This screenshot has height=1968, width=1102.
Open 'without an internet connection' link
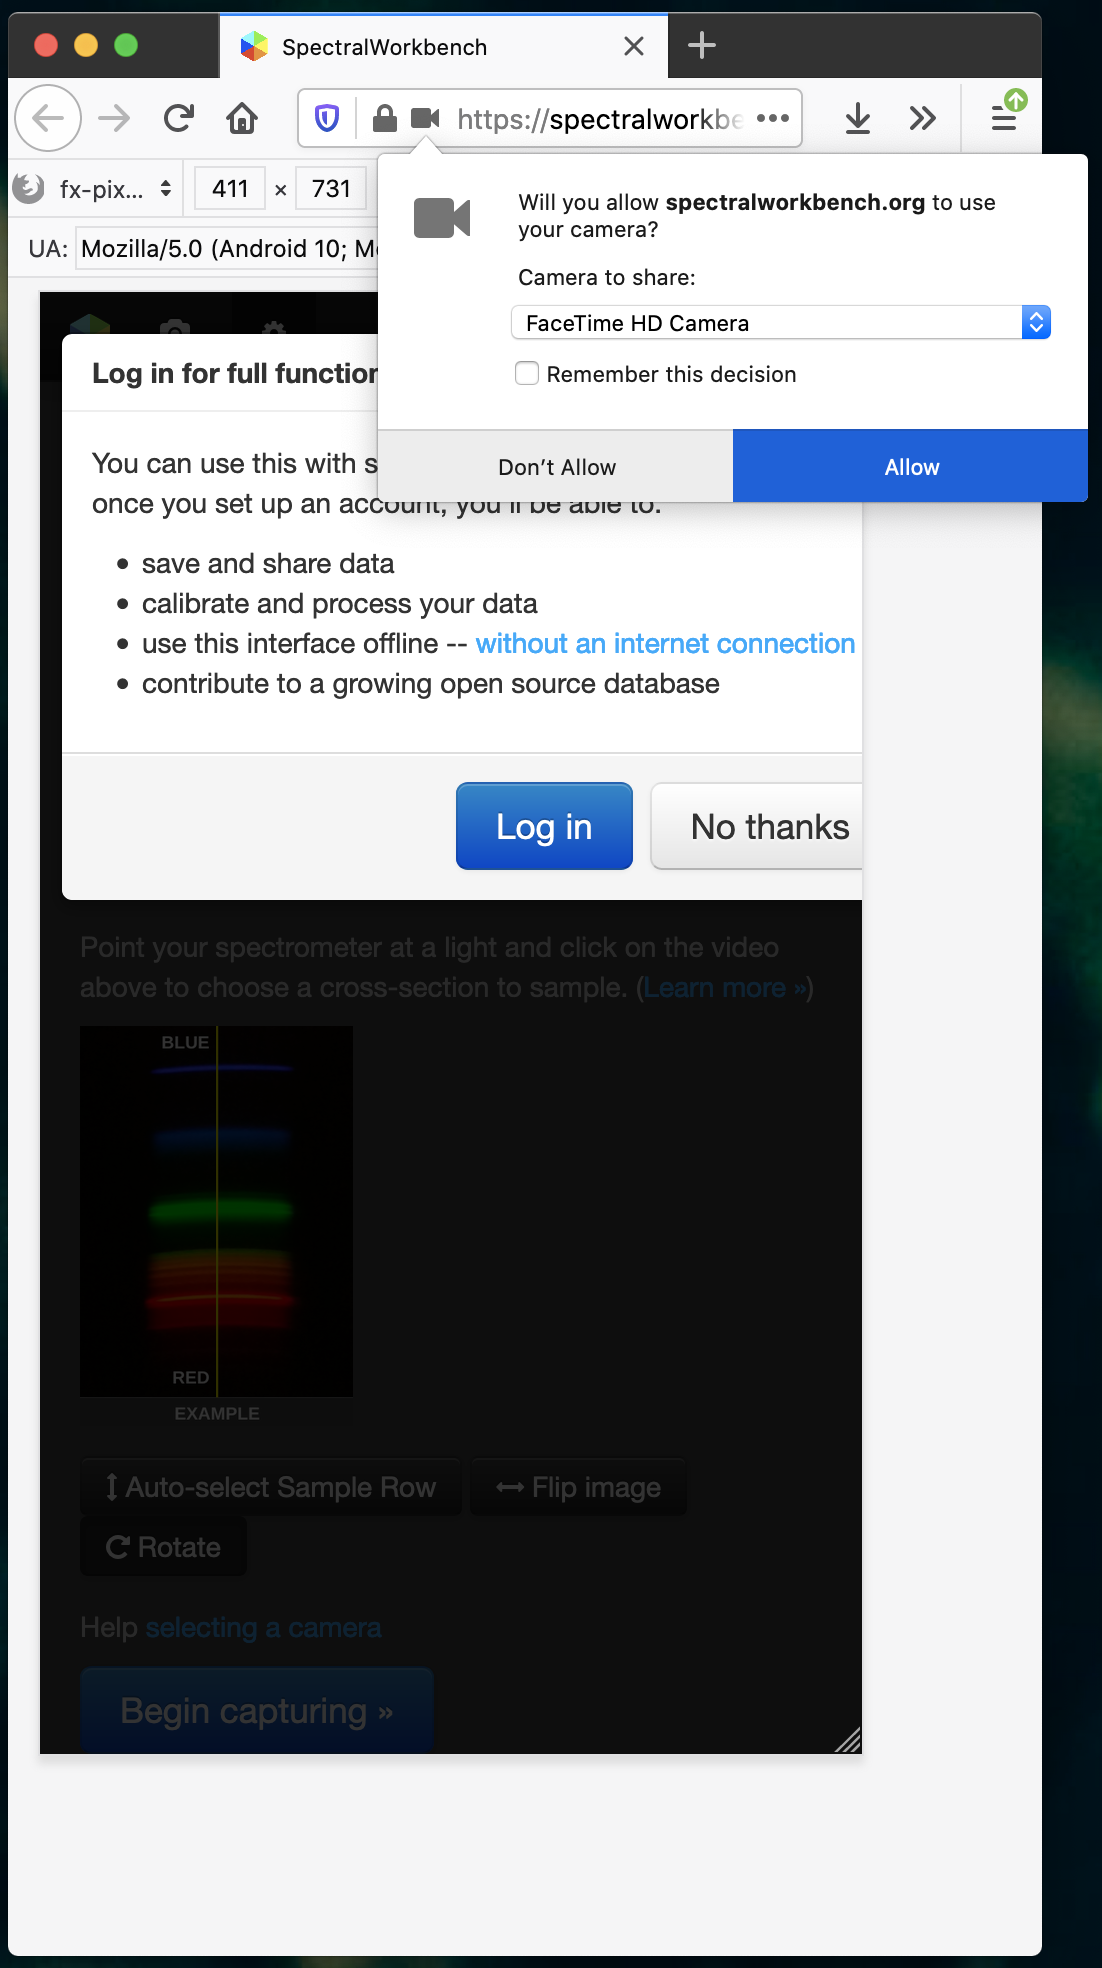[x=665, y=644]
